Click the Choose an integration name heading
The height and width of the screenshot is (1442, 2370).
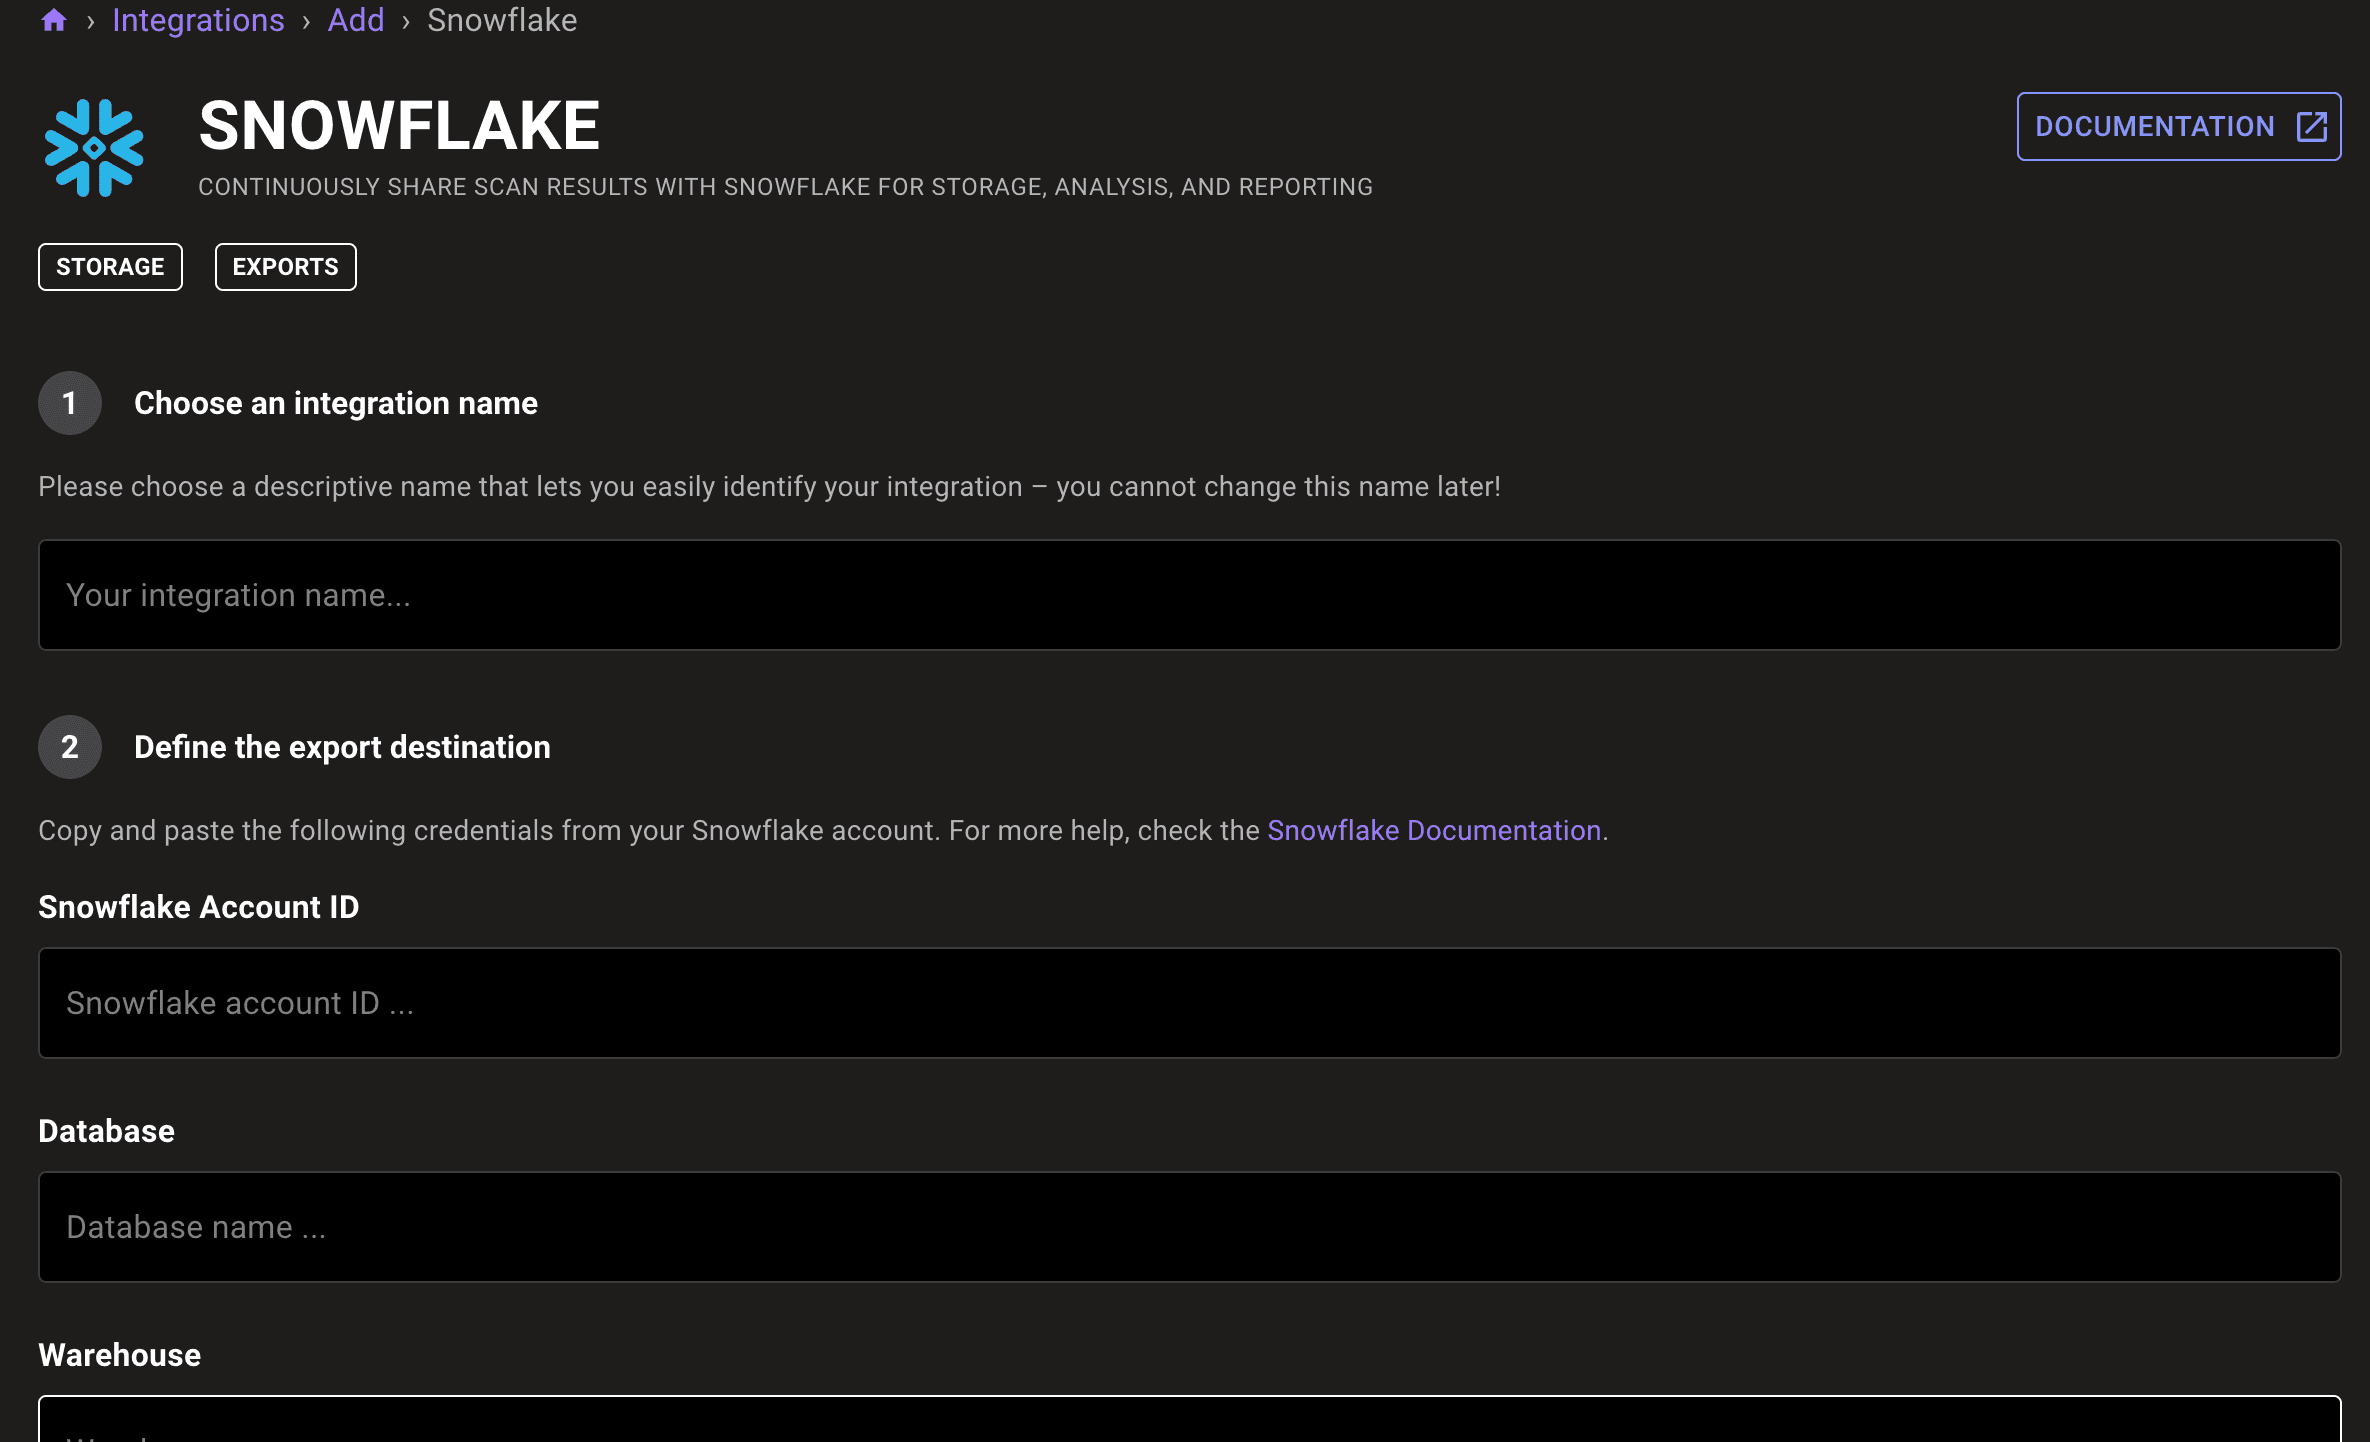(335, 403)
